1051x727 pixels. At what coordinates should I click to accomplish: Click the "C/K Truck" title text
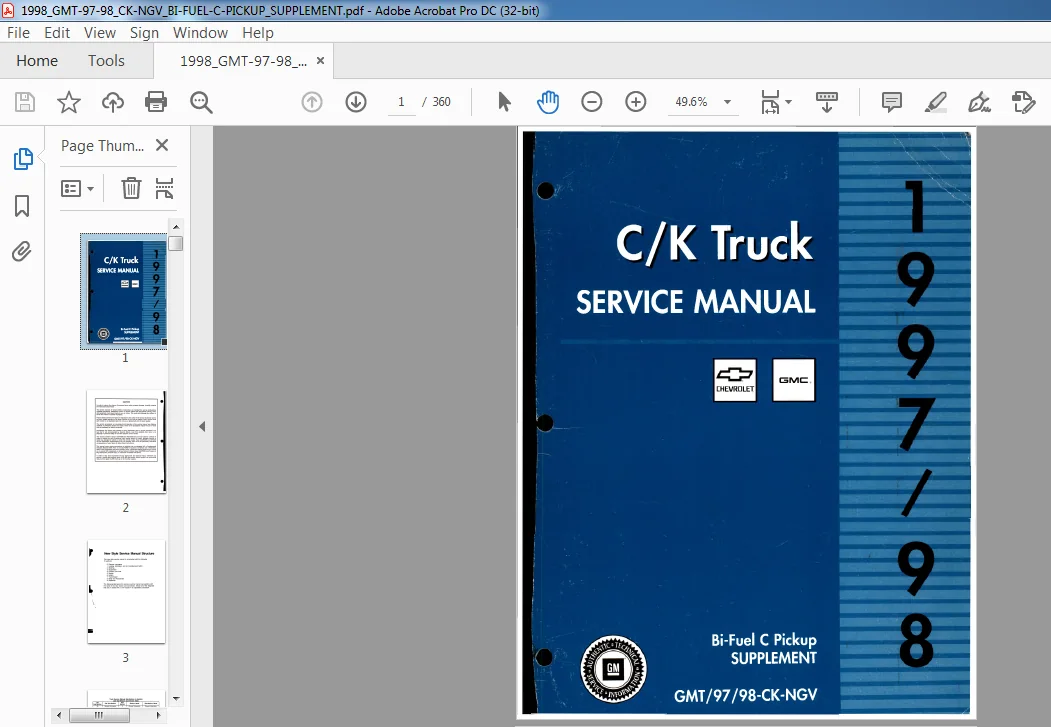714,243
